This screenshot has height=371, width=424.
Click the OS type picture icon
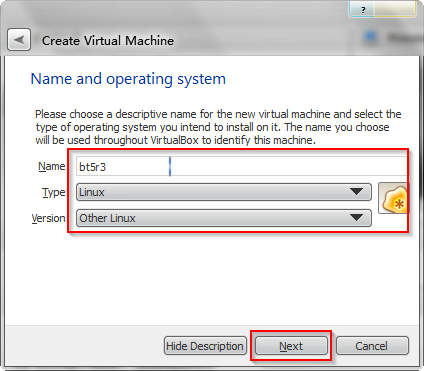pos(393,198)
